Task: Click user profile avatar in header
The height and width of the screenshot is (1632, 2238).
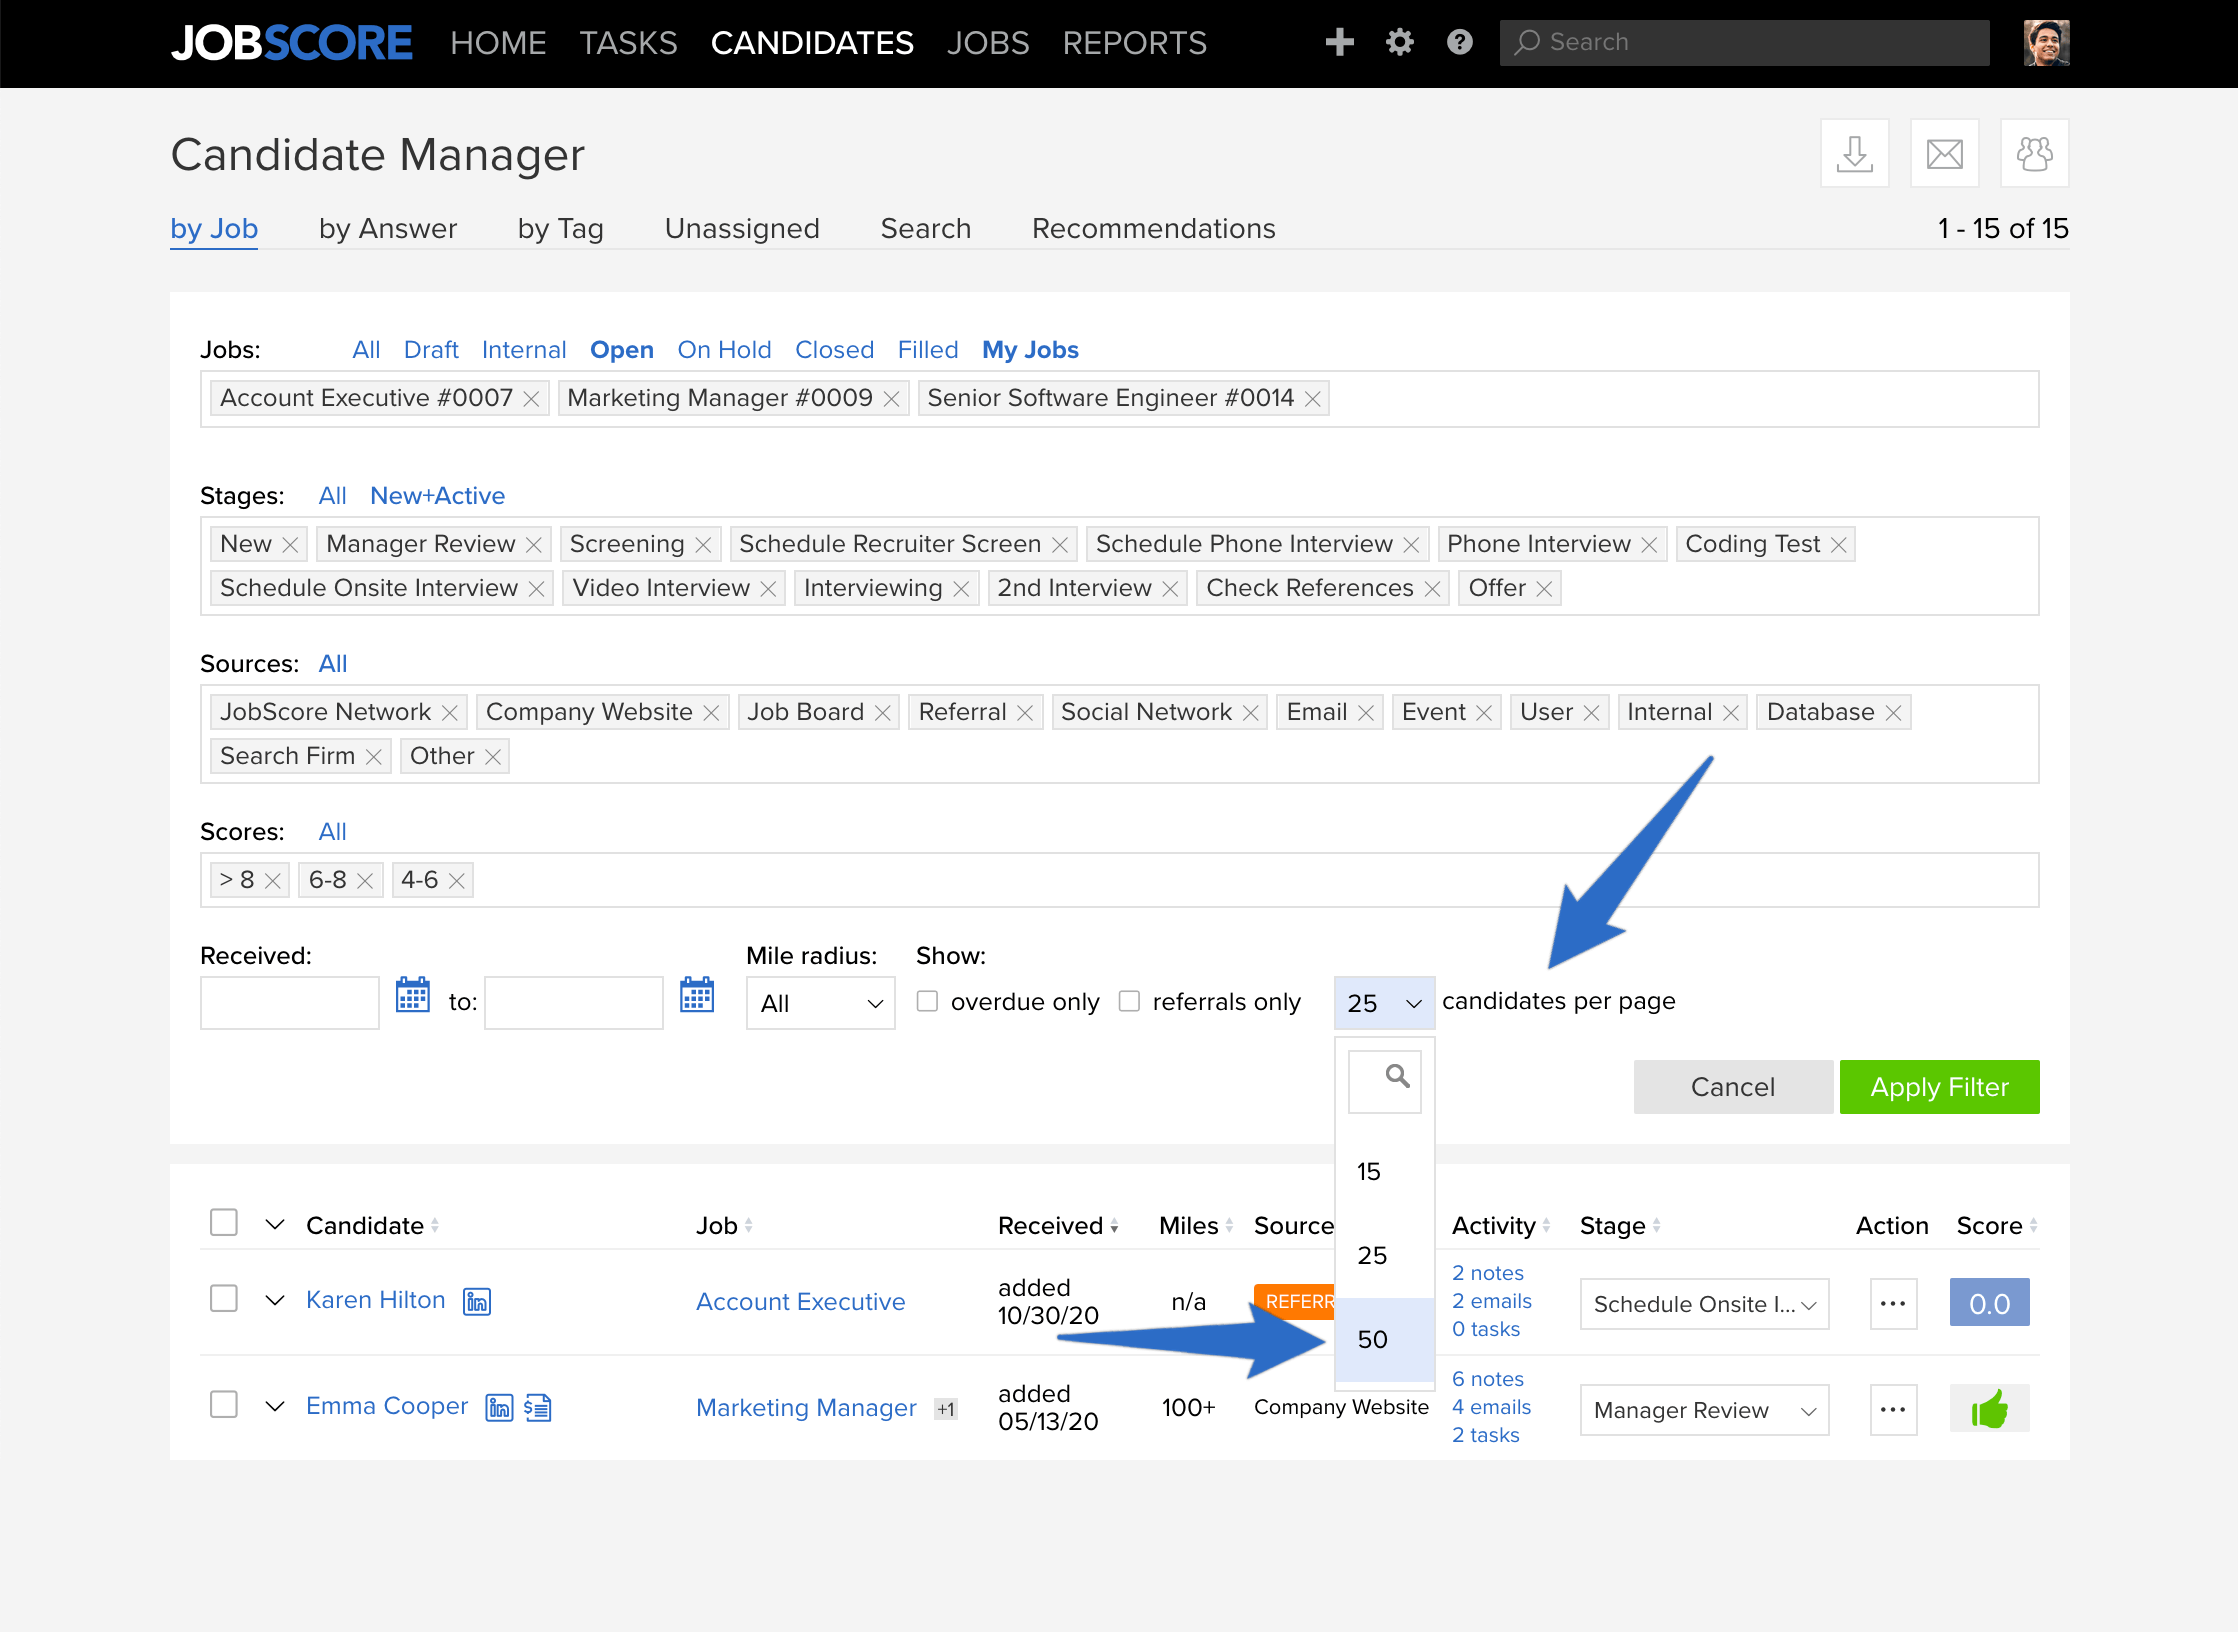Action: pyautogui.click(x=2046, y=42)
